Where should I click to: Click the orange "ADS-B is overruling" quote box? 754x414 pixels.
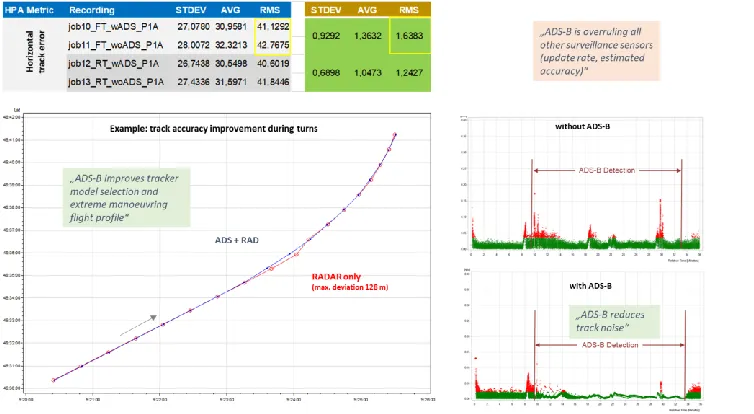click(596, 51)
